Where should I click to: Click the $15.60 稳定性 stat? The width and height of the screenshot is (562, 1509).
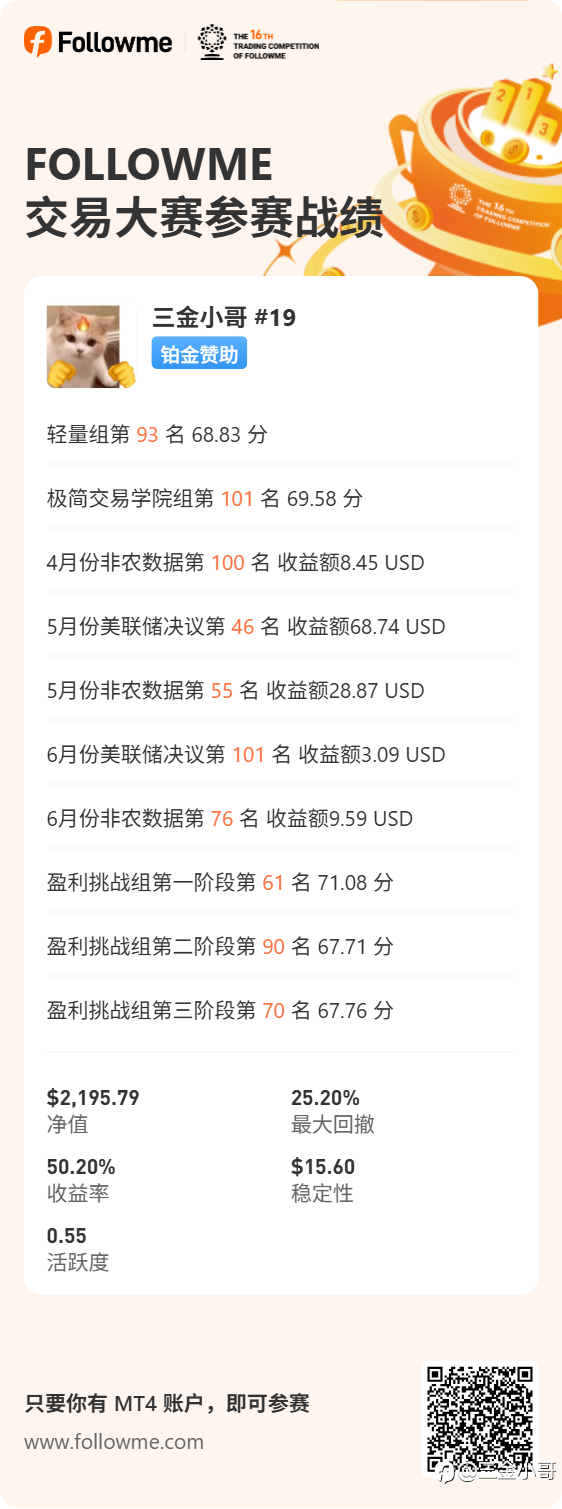323,1179
